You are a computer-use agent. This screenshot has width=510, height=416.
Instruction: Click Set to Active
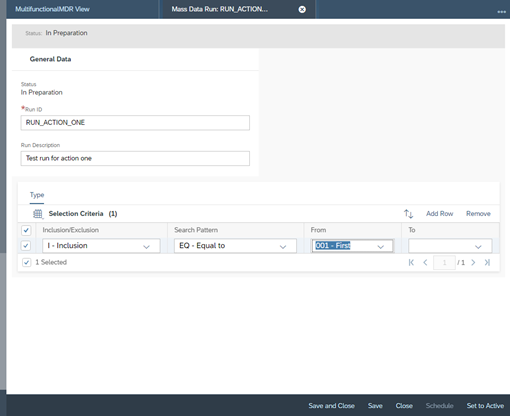tap(485, 406)
